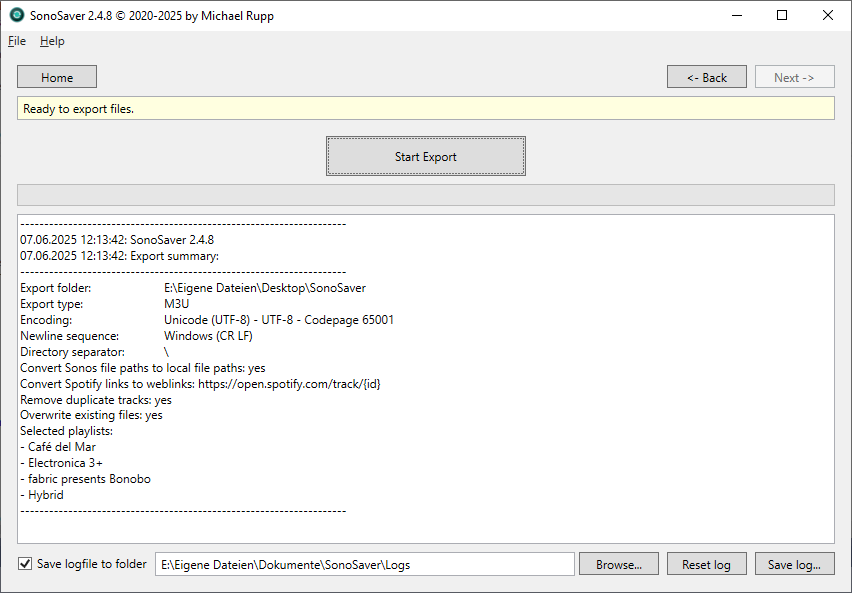Image resolution: width=852 pixels, height=593 pixels.
Task: Open the File menu
Action: (16, 41)
